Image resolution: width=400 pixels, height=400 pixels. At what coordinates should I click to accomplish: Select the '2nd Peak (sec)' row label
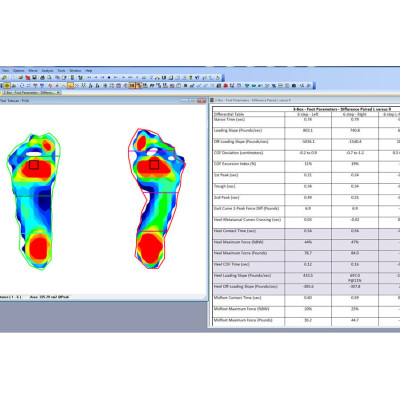pyautogui.click(x=226, y=197)
